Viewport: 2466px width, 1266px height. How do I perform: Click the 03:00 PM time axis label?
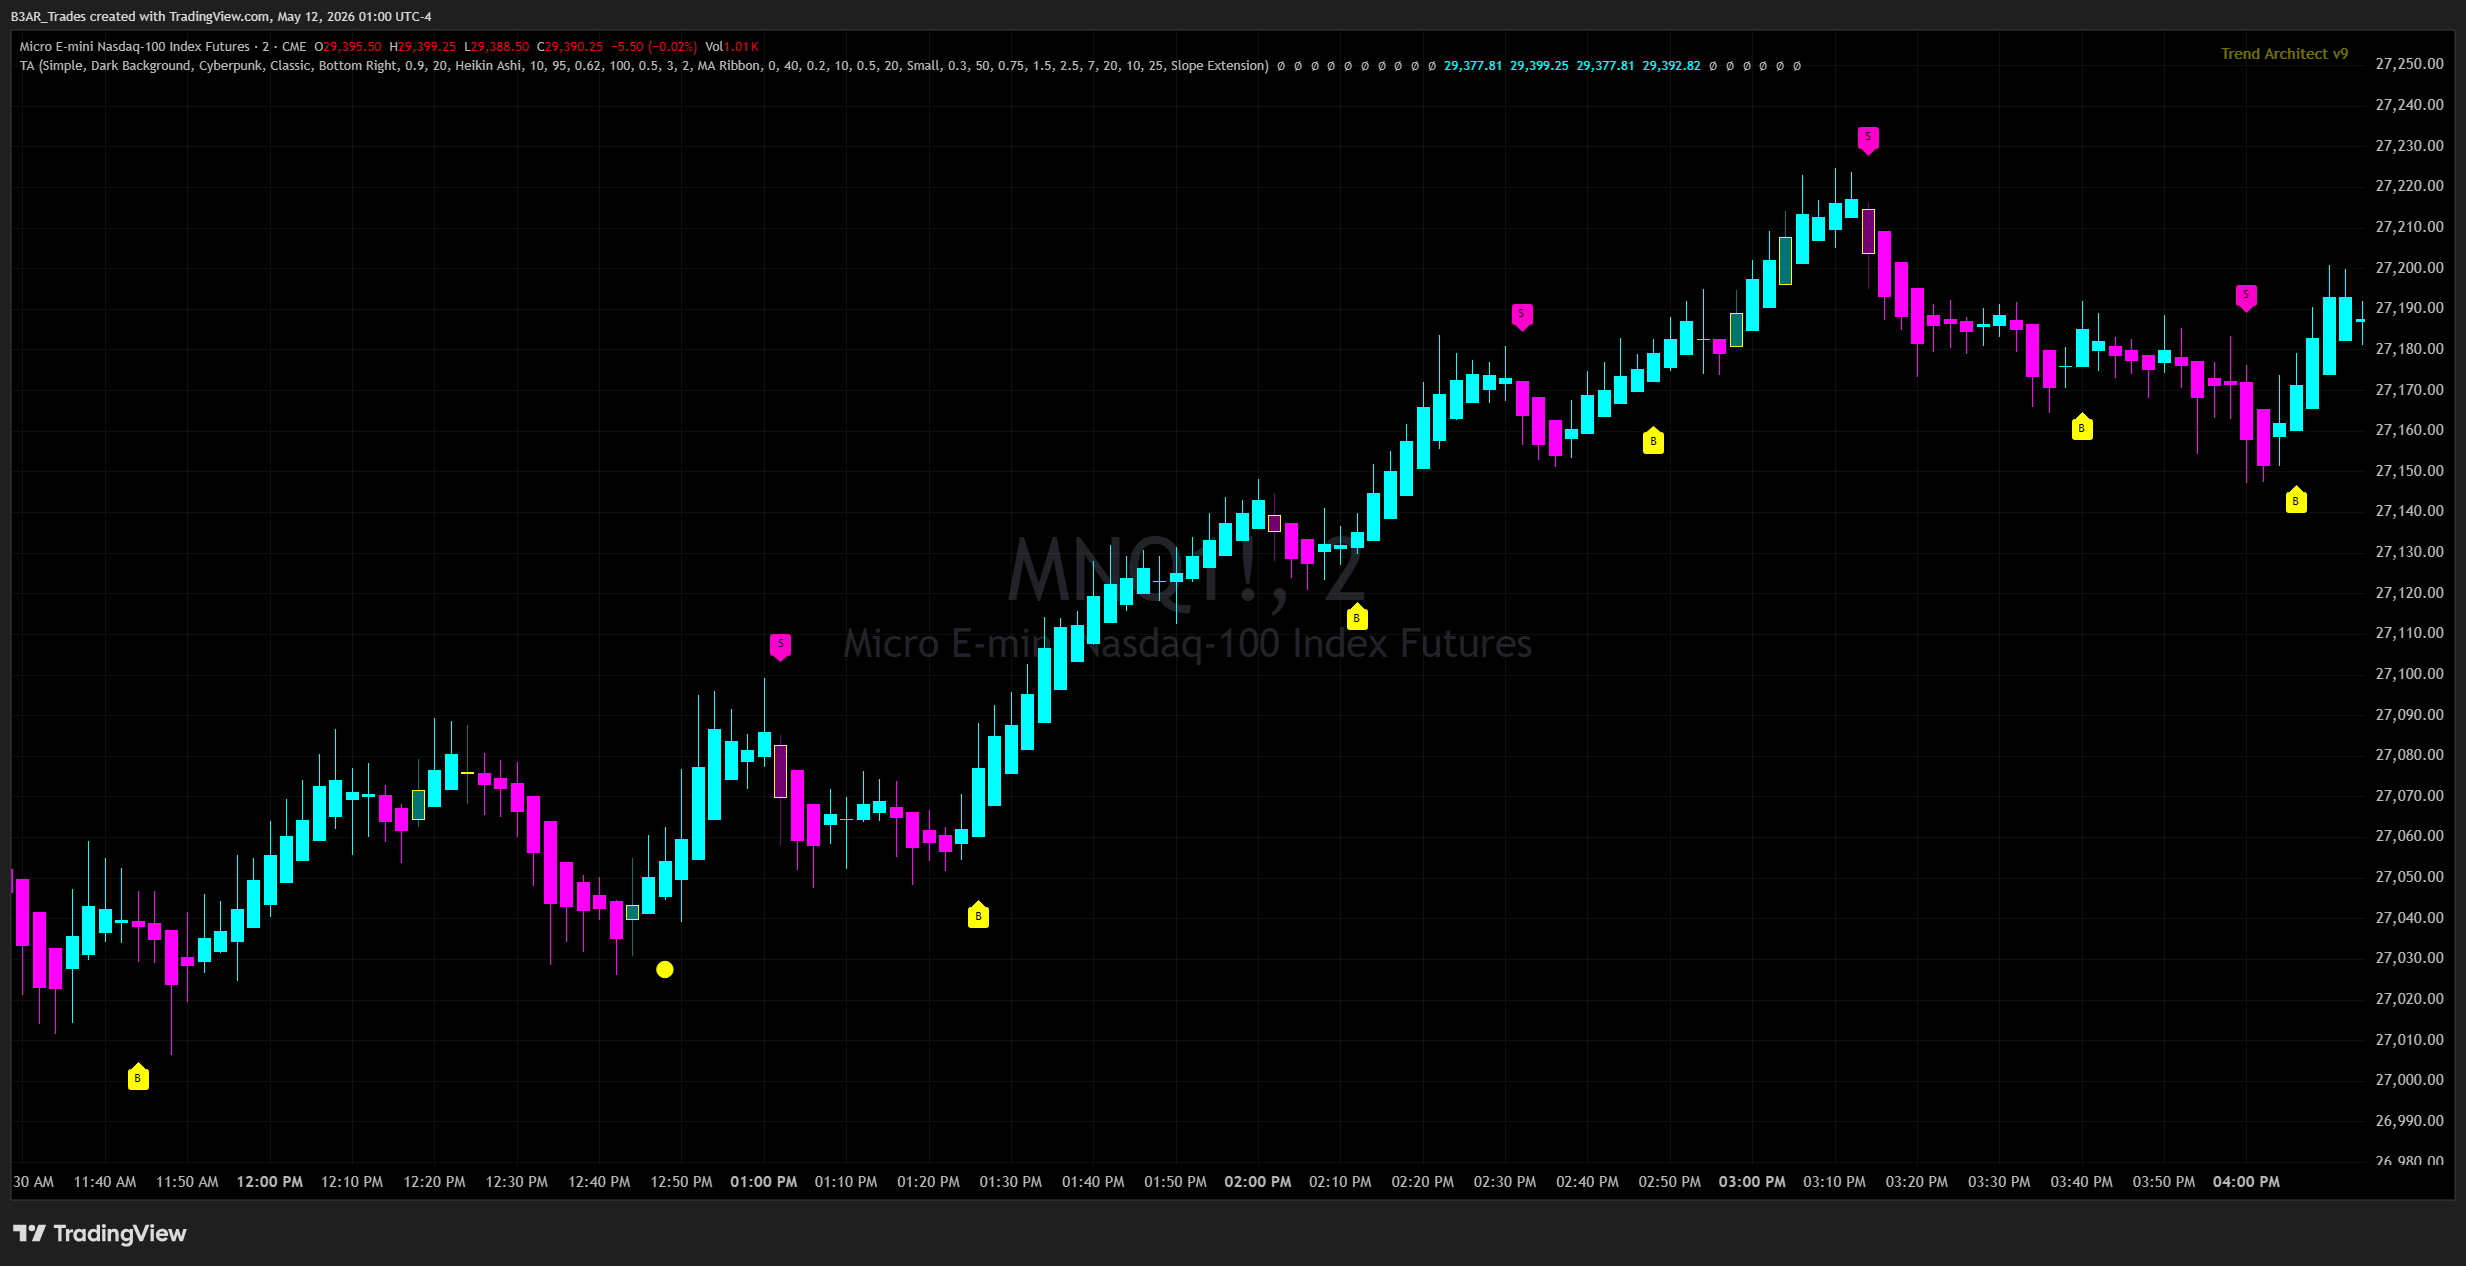1752,1181
